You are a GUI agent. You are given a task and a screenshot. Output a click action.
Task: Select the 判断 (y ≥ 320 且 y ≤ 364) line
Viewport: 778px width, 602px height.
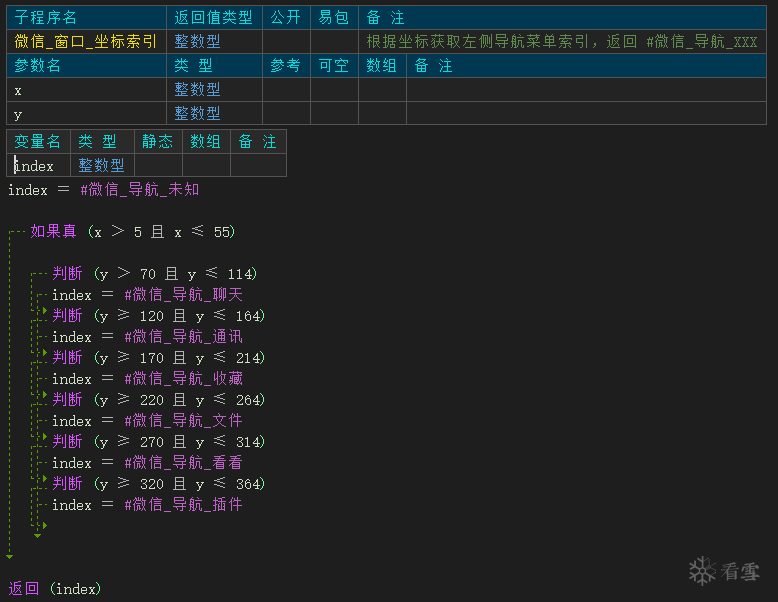158,483
